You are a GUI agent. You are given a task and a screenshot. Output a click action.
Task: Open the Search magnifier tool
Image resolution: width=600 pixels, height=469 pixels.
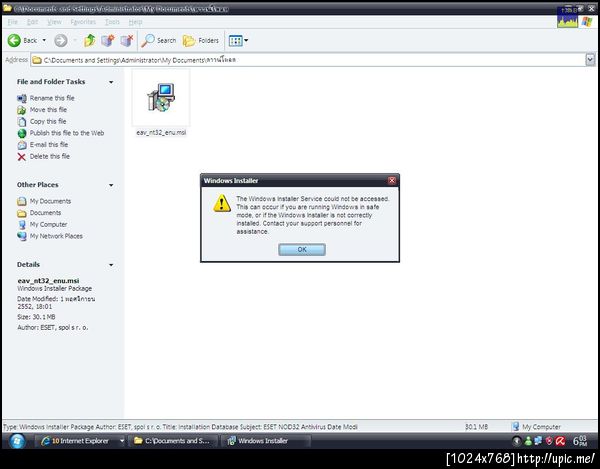click(148, 40)
